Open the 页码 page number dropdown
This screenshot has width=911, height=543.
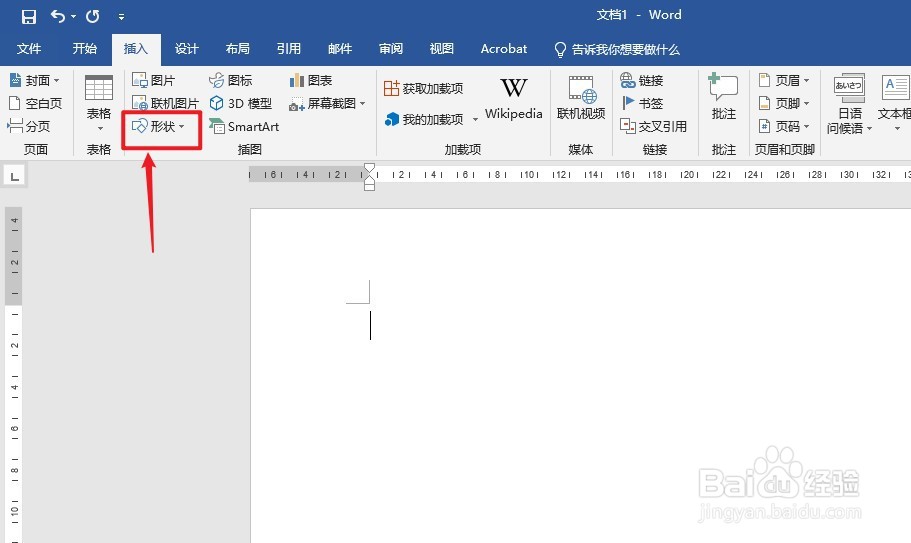click(x=784, y=126)
